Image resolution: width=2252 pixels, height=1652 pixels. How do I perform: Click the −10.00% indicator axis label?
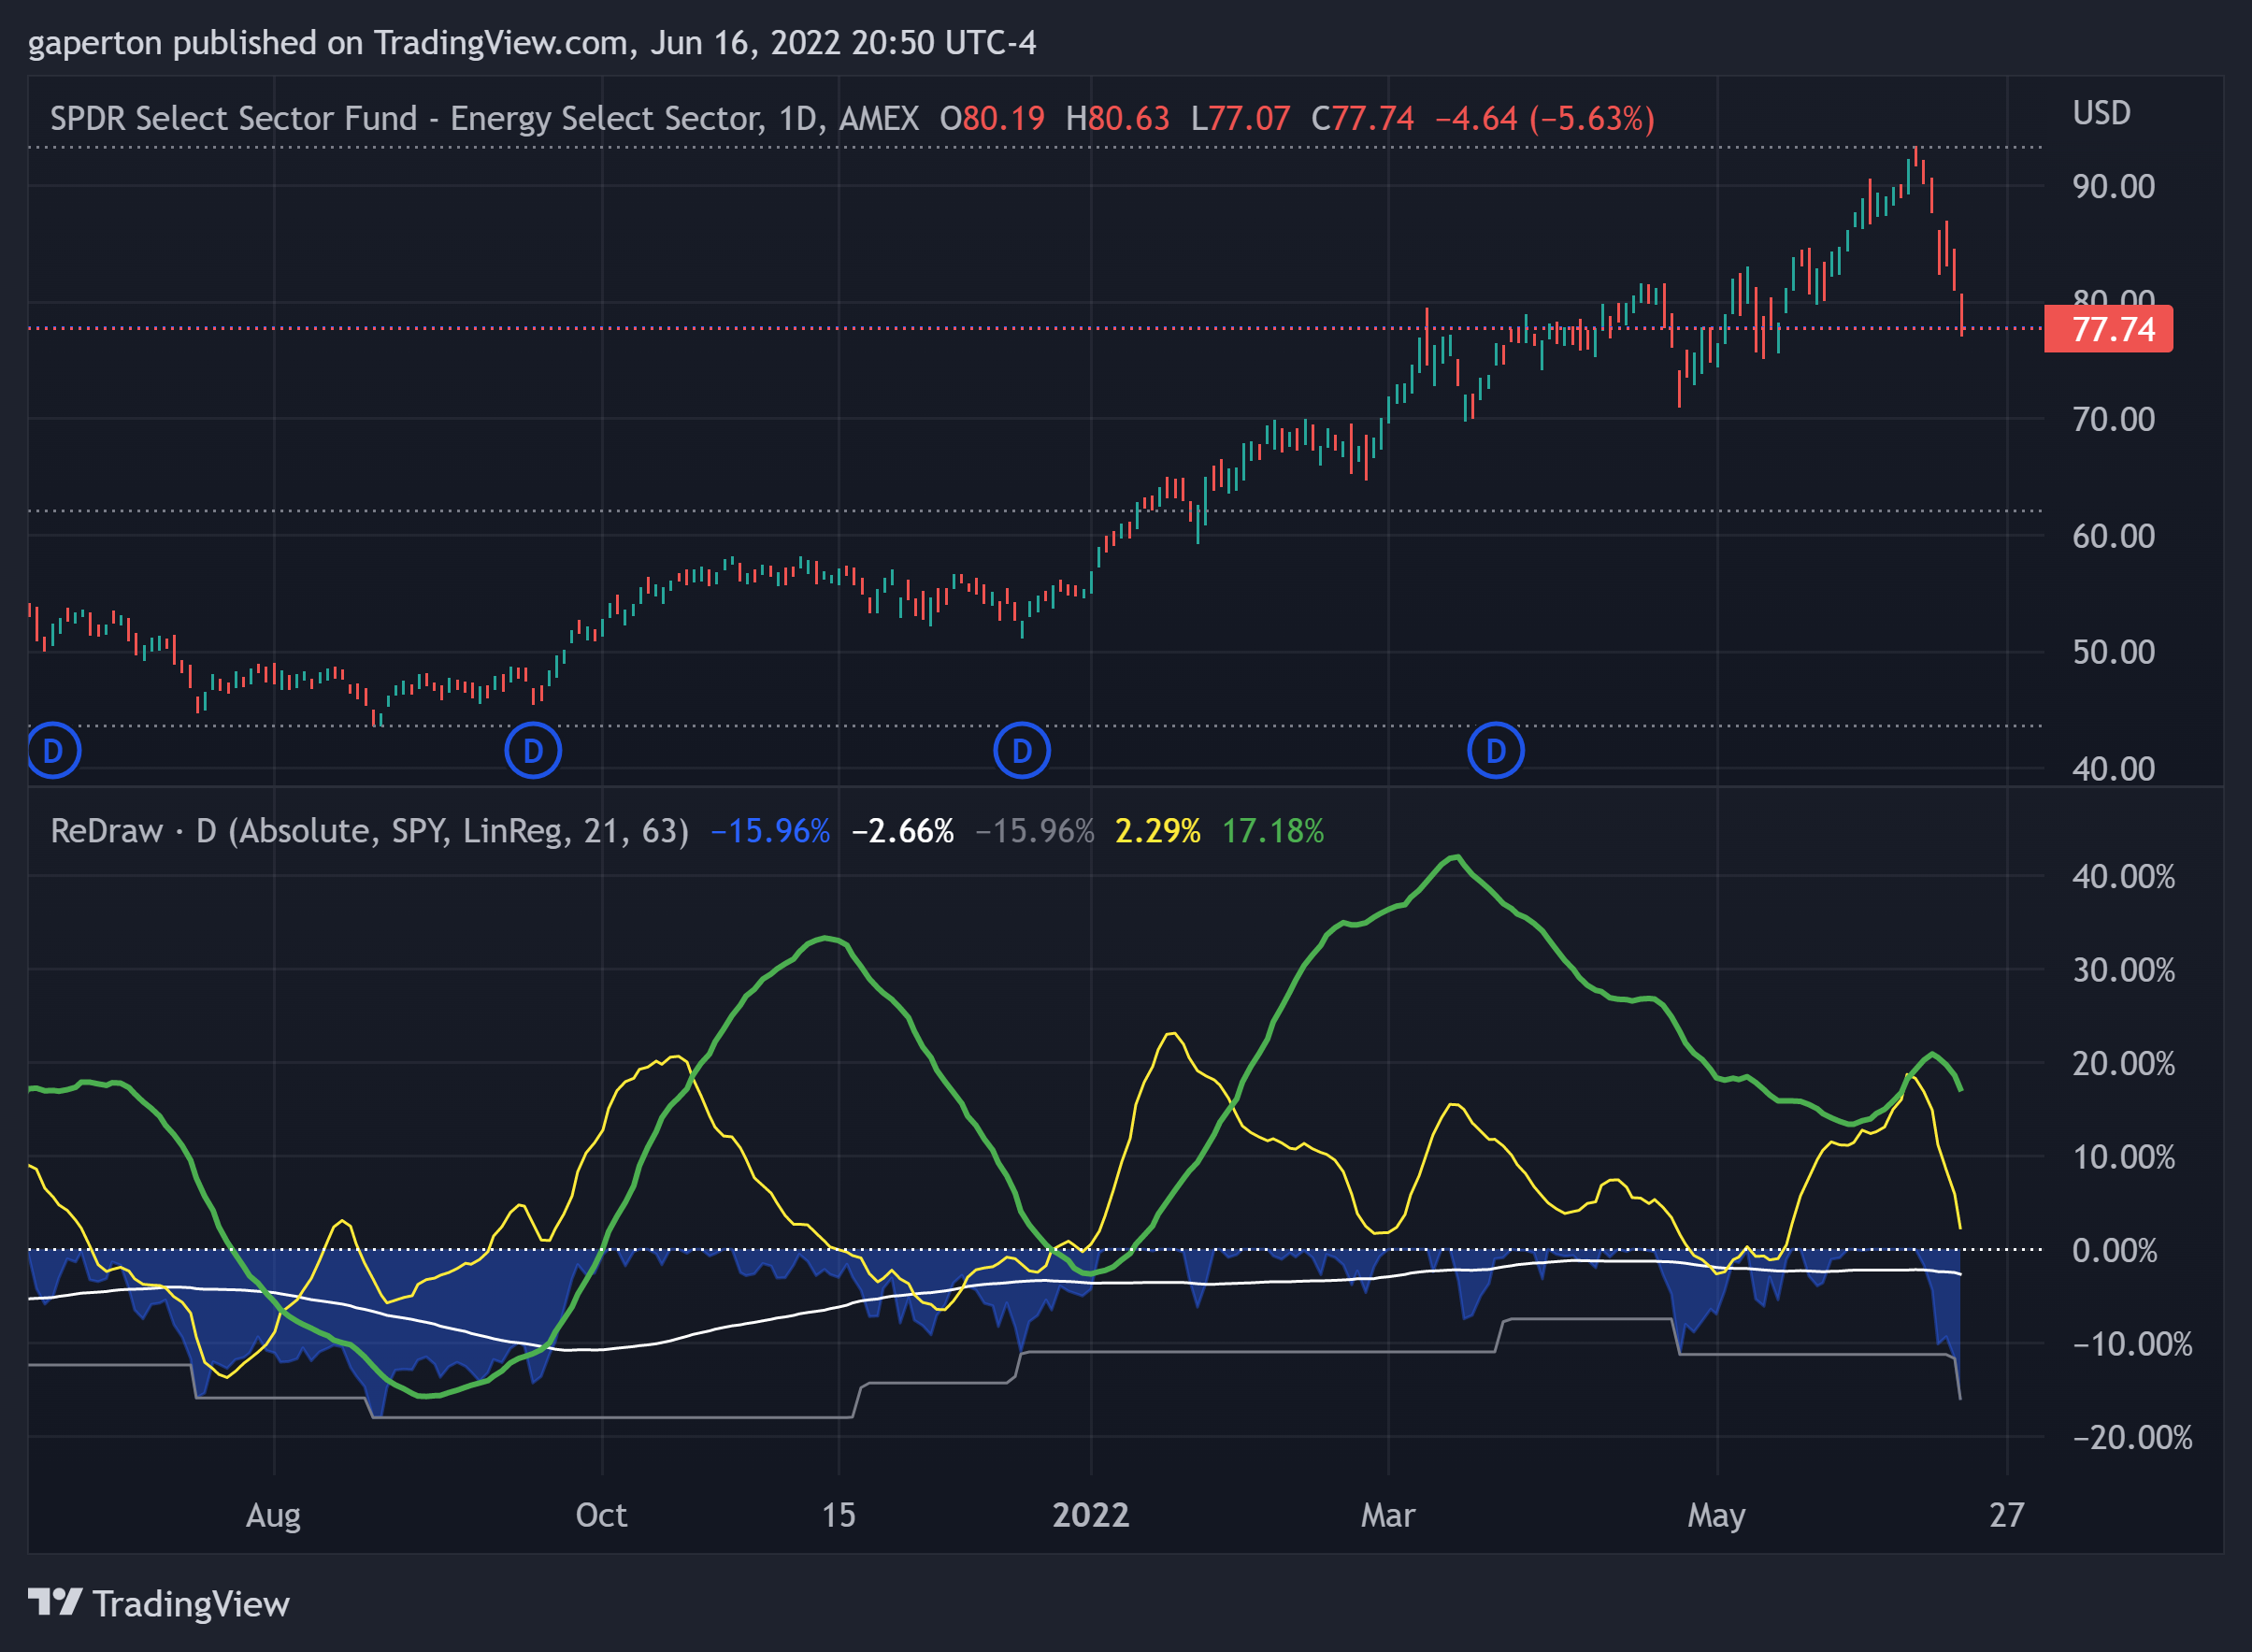2132,1343
